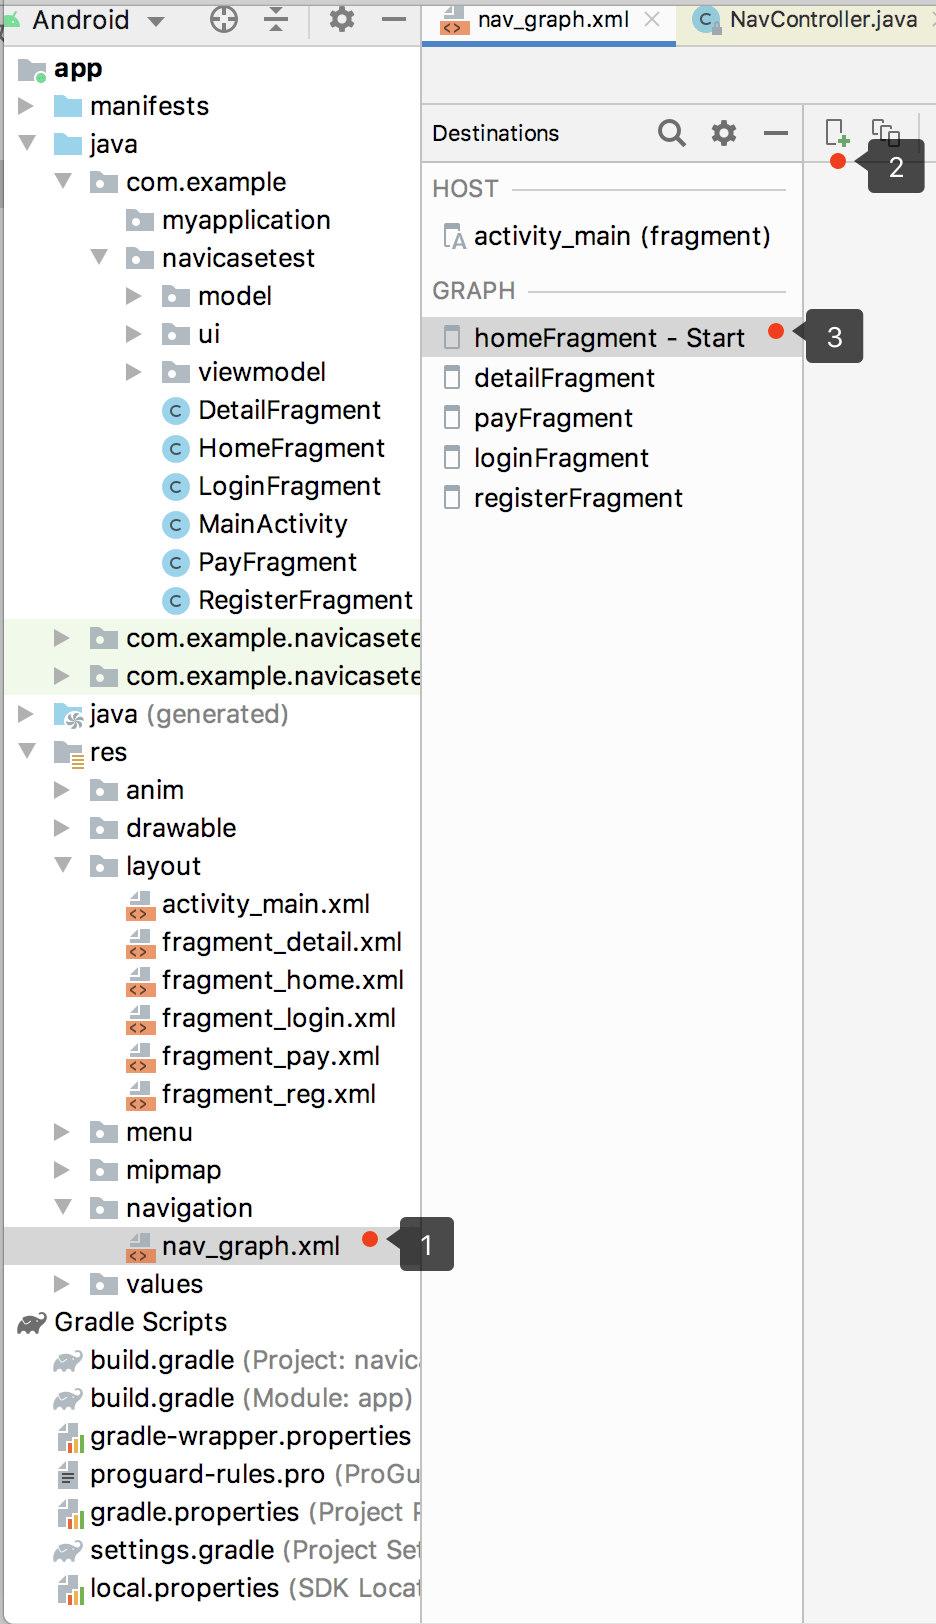The height and width of the screenshot is (1624, 936).
Task: Minimize the Destinations panel
Action: coord(775,133)
